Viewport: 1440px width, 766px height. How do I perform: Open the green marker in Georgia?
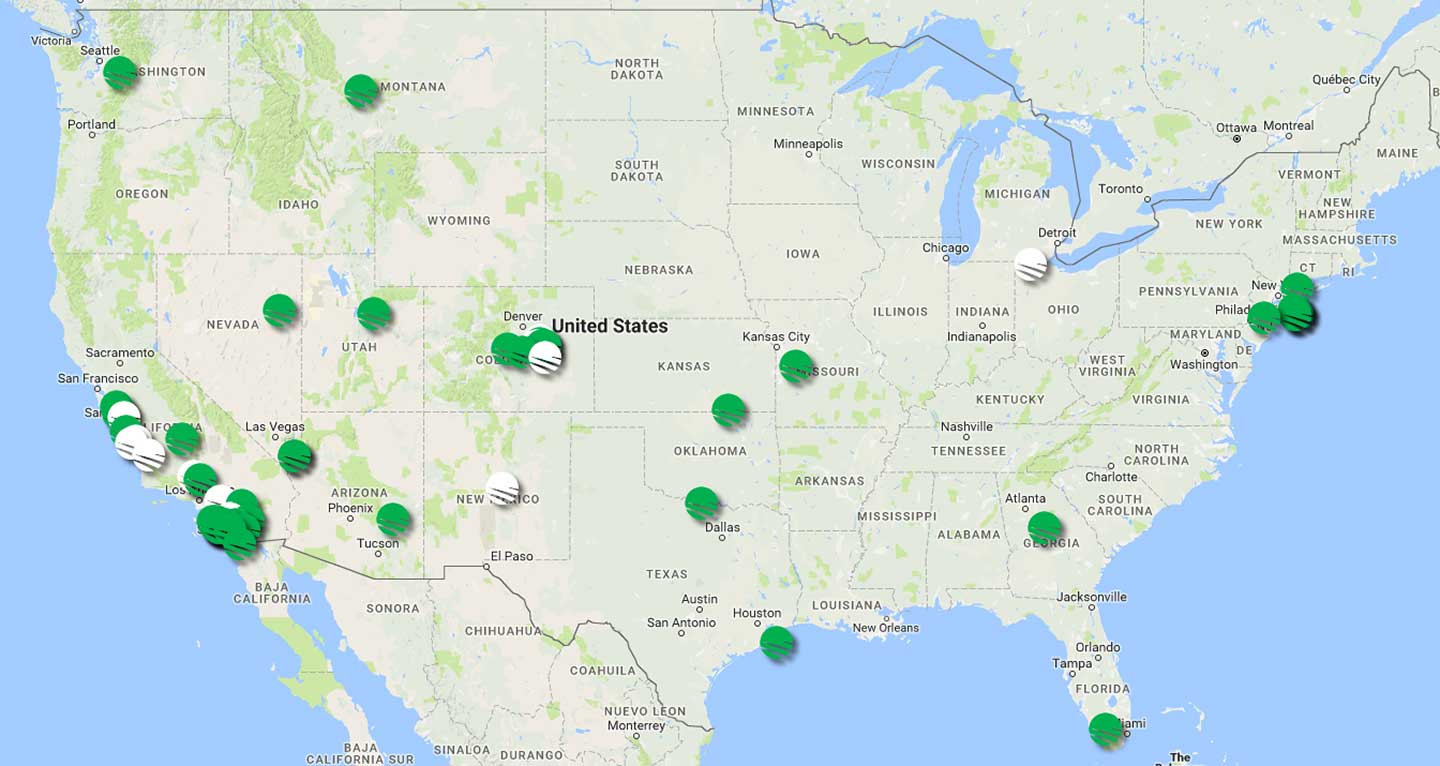pyautogui.click(x=1044, y=527)
